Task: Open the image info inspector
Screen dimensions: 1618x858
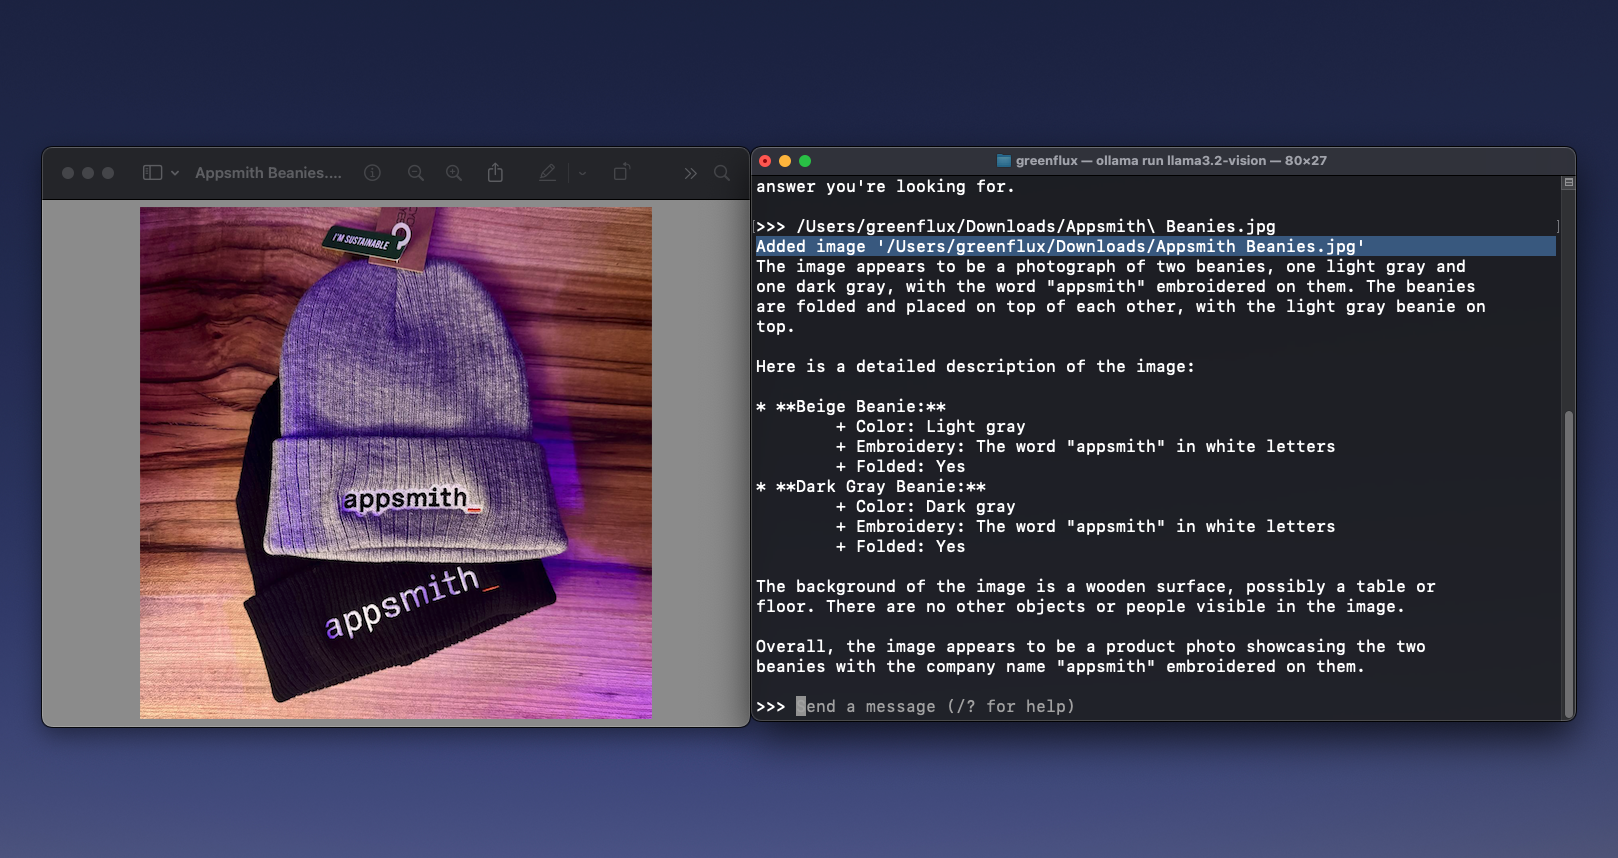Action: (x=372, y=173)
